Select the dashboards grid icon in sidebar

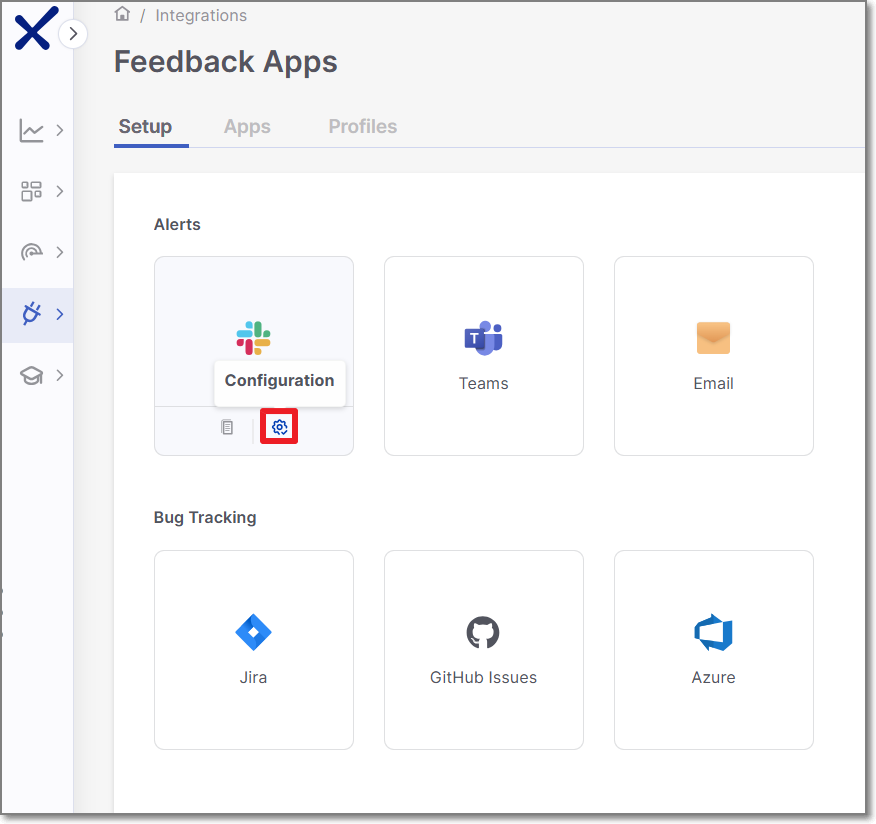click(x=31, y=191)
